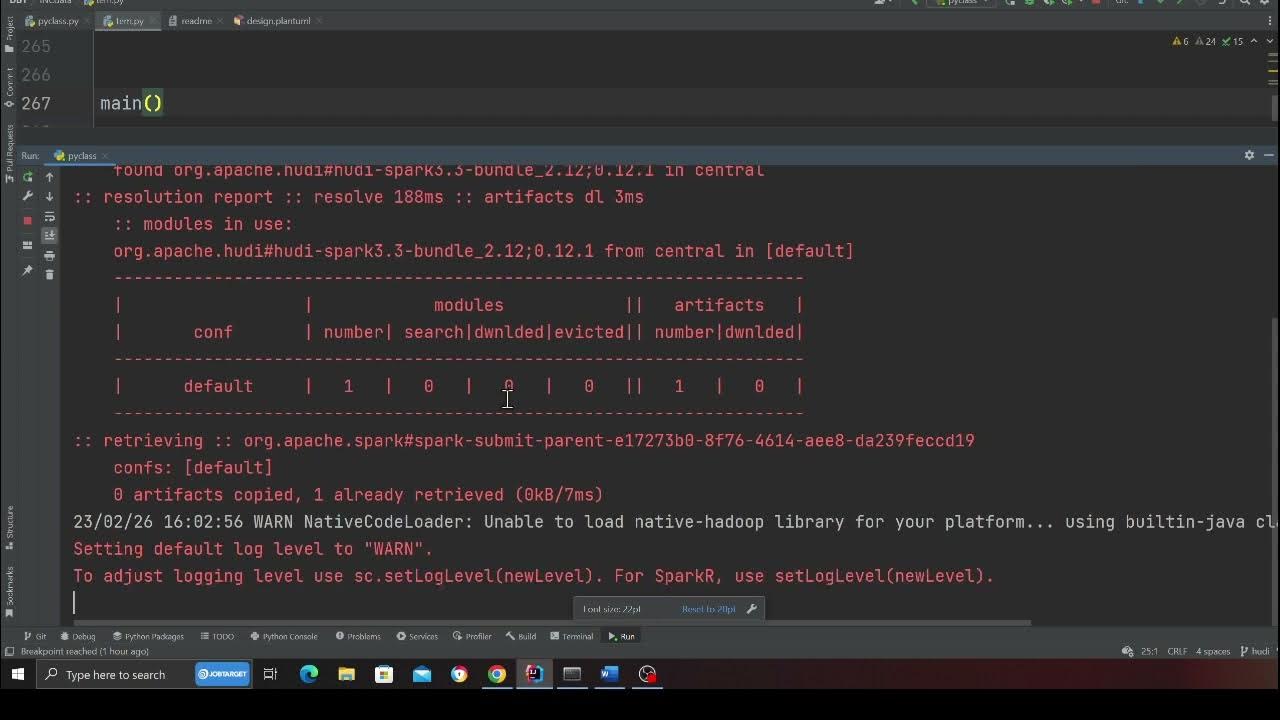Open Microsoft Word from taskbar

coord(609,675)
